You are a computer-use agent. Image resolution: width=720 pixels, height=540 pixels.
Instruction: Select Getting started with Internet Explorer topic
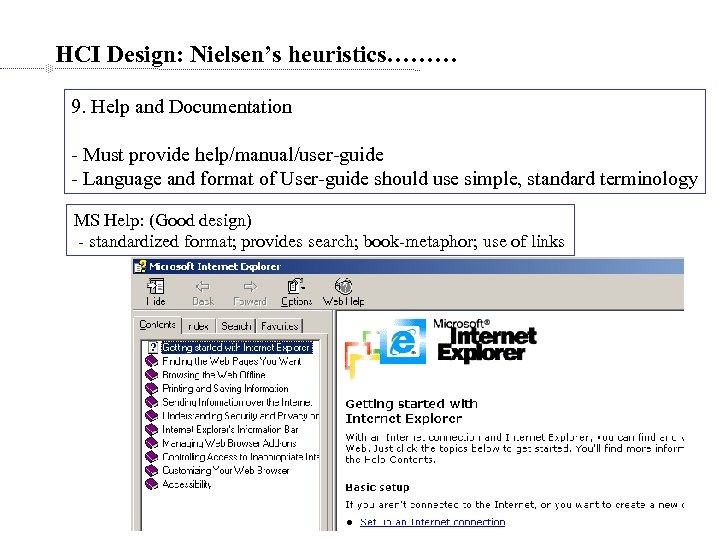pyautogui.click(x=237, y=348)
